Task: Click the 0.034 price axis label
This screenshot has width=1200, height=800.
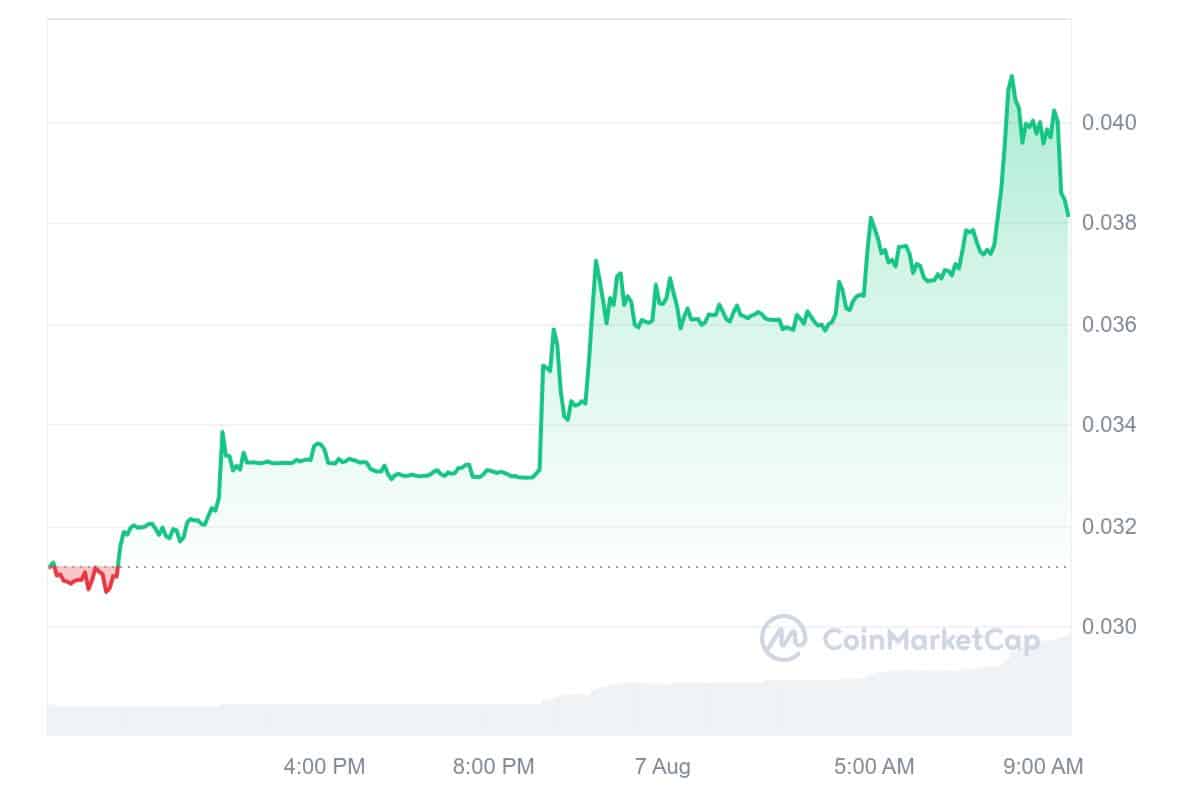Action: pos(1108,425)
